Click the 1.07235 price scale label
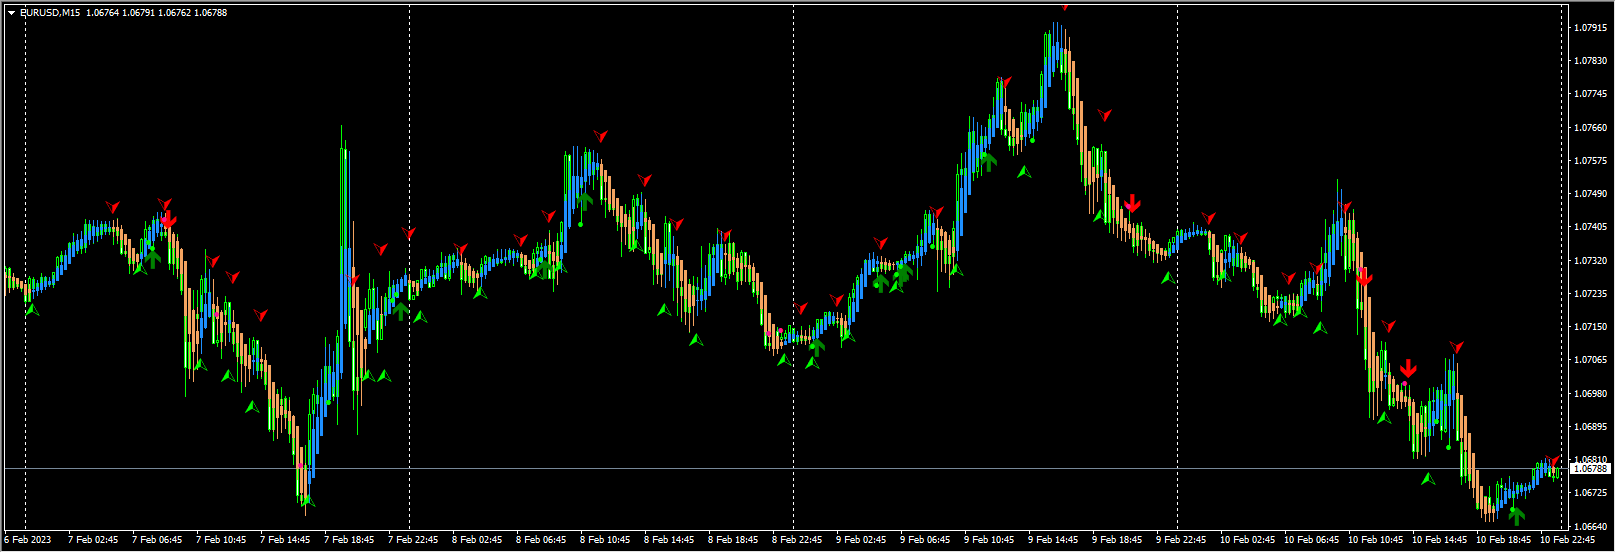 [x=1590, y=294]
